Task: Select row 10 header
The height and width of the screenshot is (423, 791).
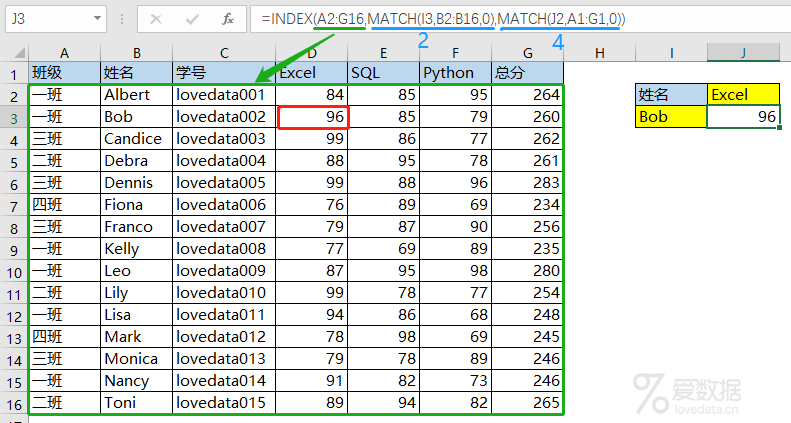Action: pos(14,272)
